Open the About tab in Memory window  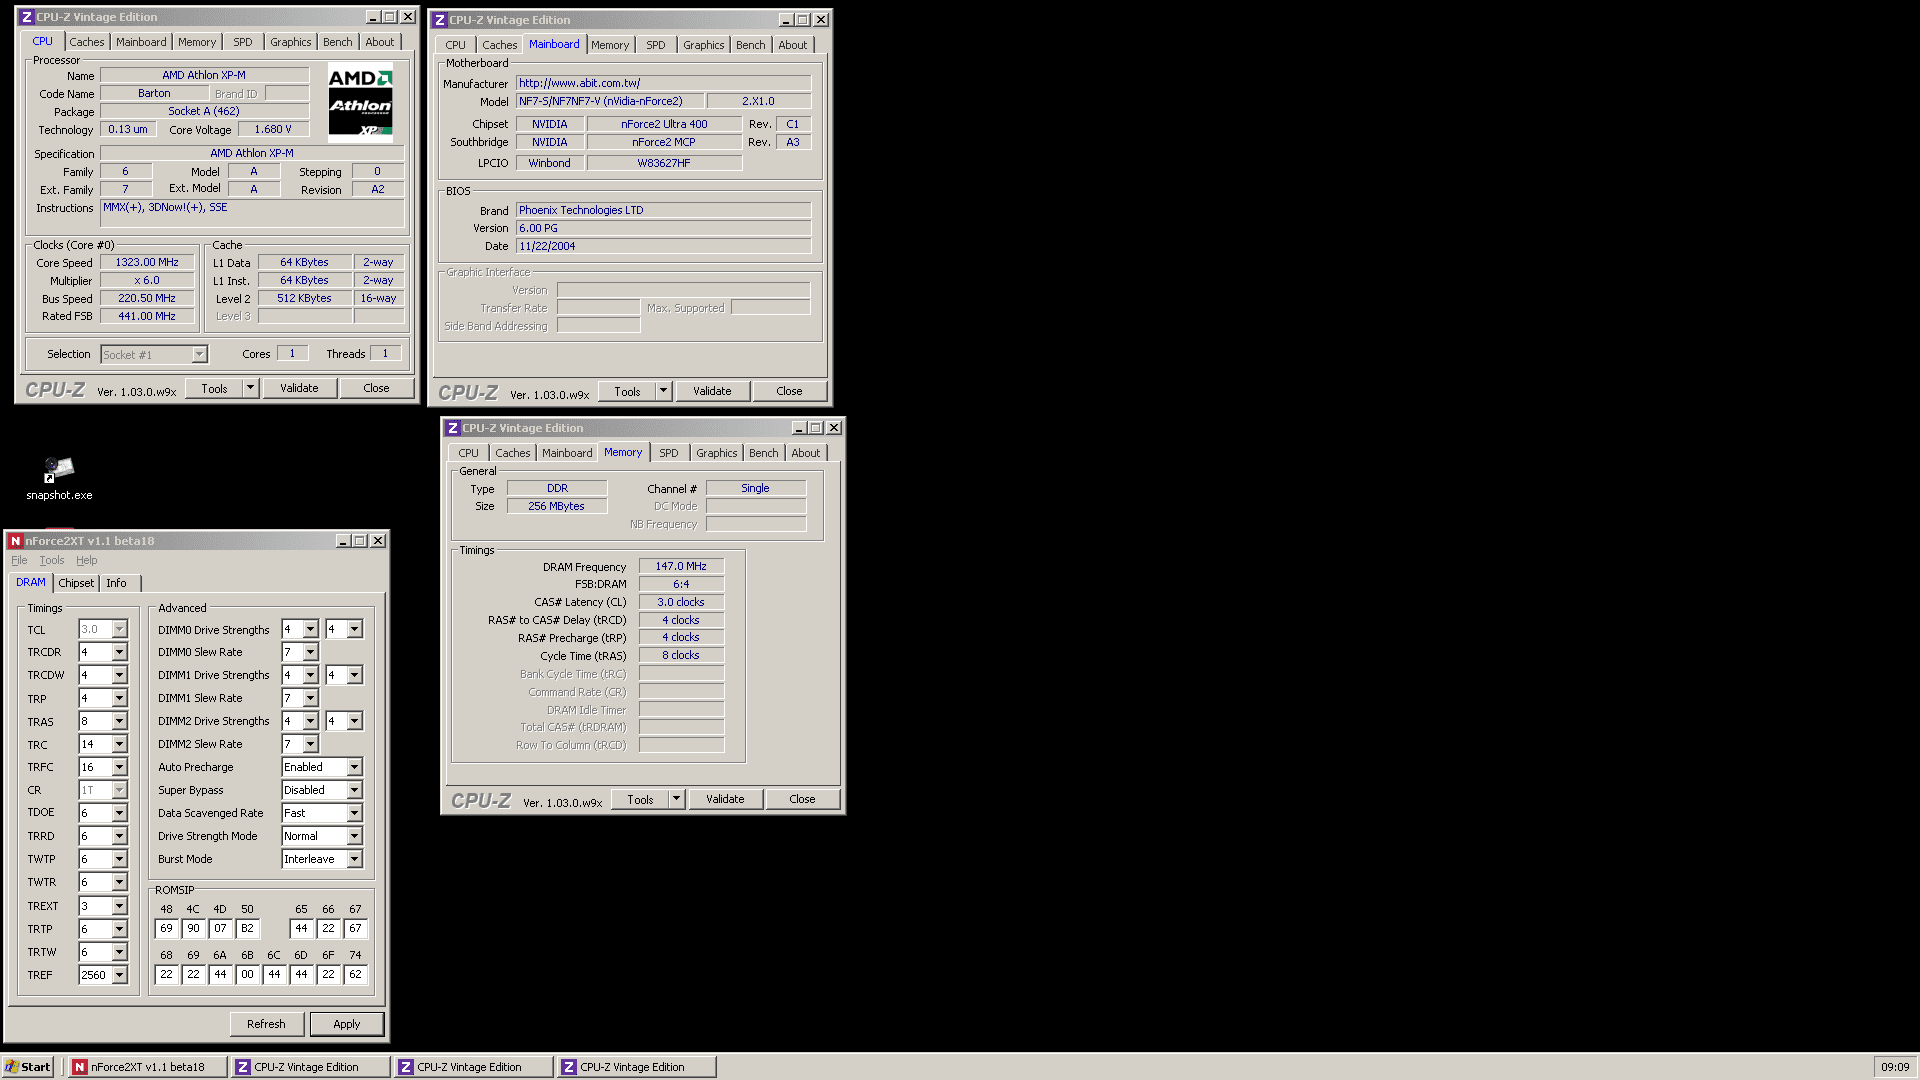point(805,453)
